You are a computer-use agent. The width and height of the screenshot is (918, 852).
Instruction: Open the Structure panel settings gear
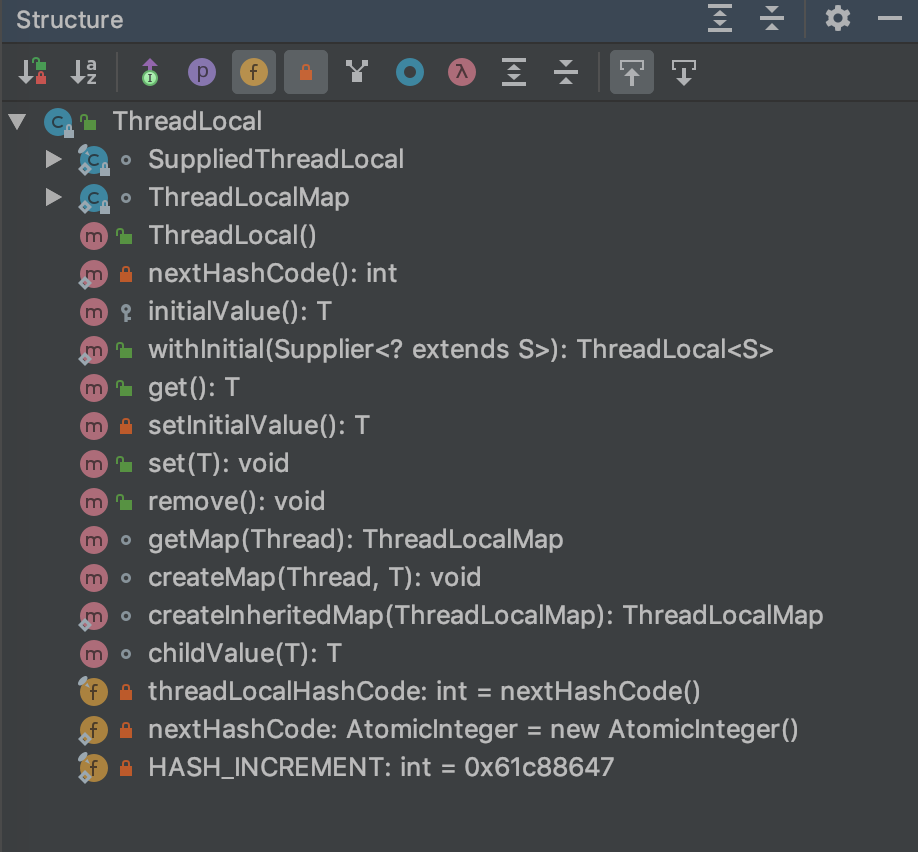click(837, 19)
